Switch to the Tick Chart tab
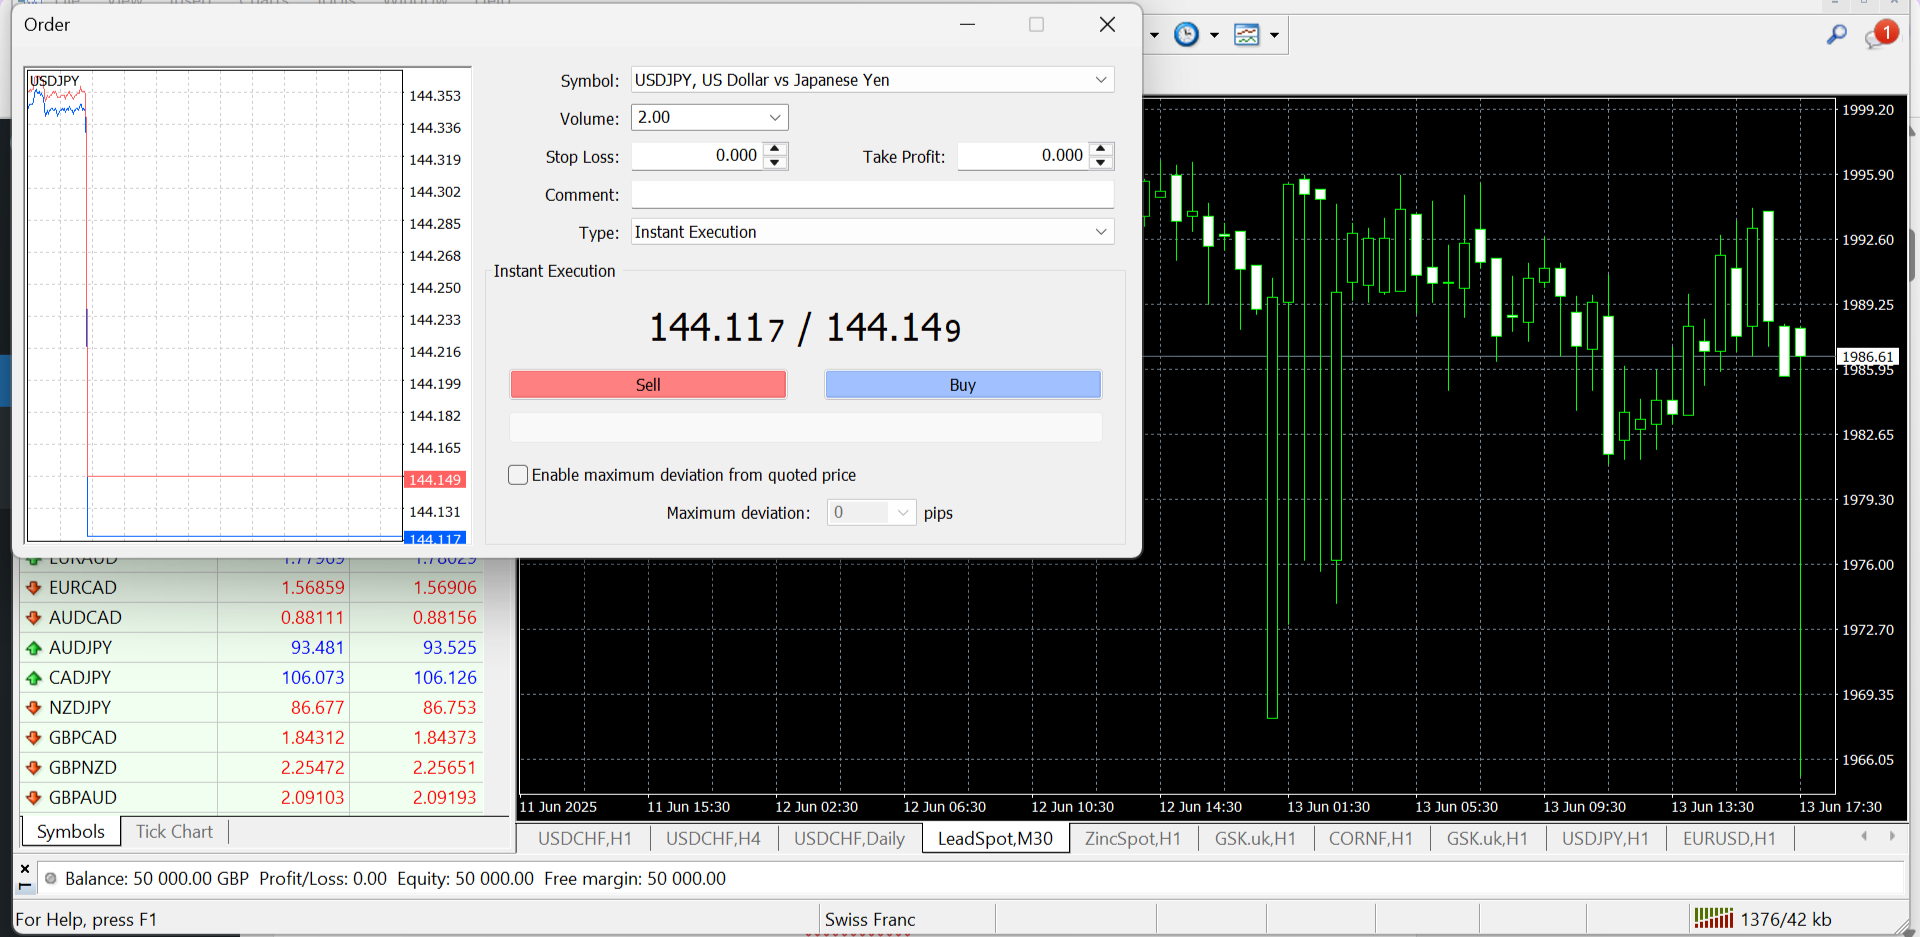The width and height of the screenshot is (1920, 937). point(175,832)
